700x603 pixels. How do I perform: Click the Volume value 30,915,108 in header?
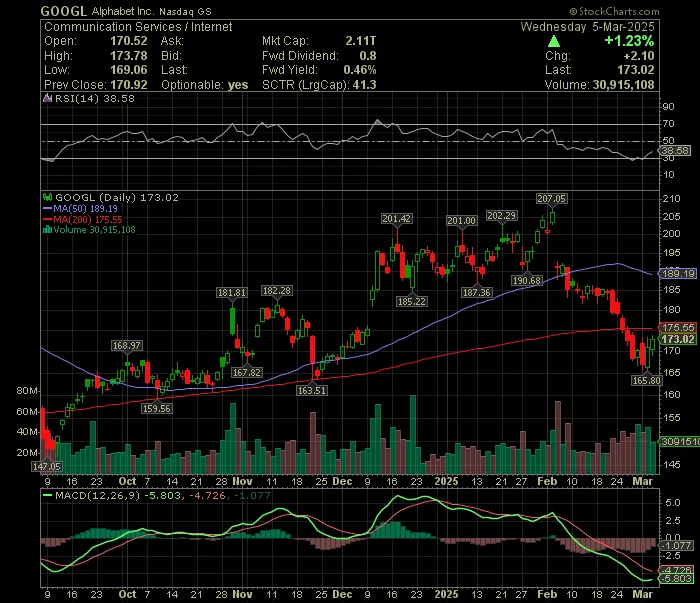coord(623,85)
